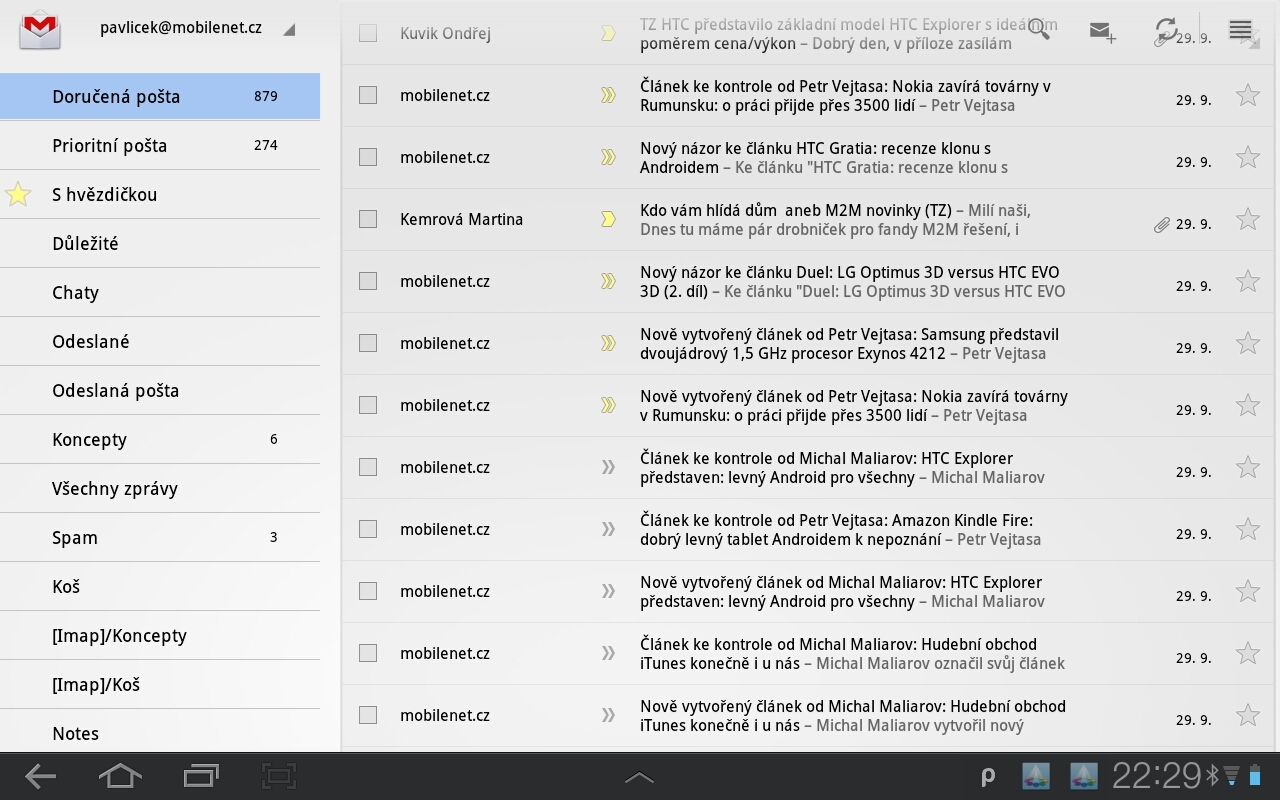The image size is (1280, 800).
Task: Compose new mail with envelope-plus icon
Action: pos(1102,31)
